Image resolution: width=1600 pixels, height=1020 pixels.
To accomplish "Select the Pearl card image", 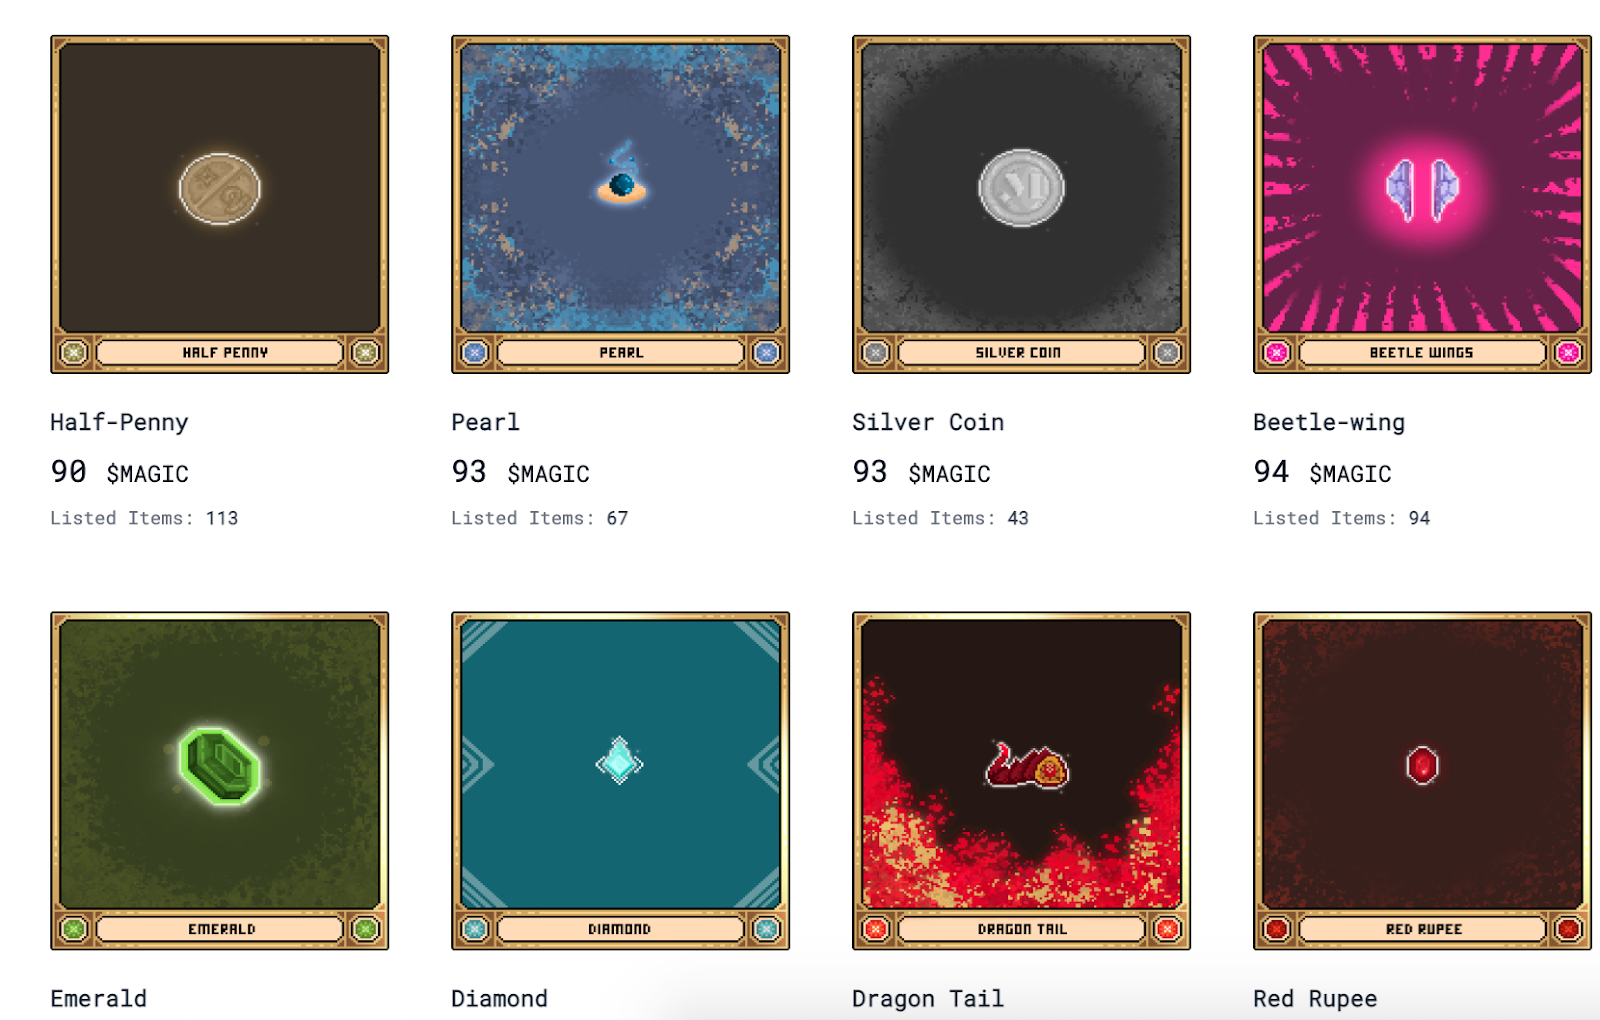I will (620, 205).
